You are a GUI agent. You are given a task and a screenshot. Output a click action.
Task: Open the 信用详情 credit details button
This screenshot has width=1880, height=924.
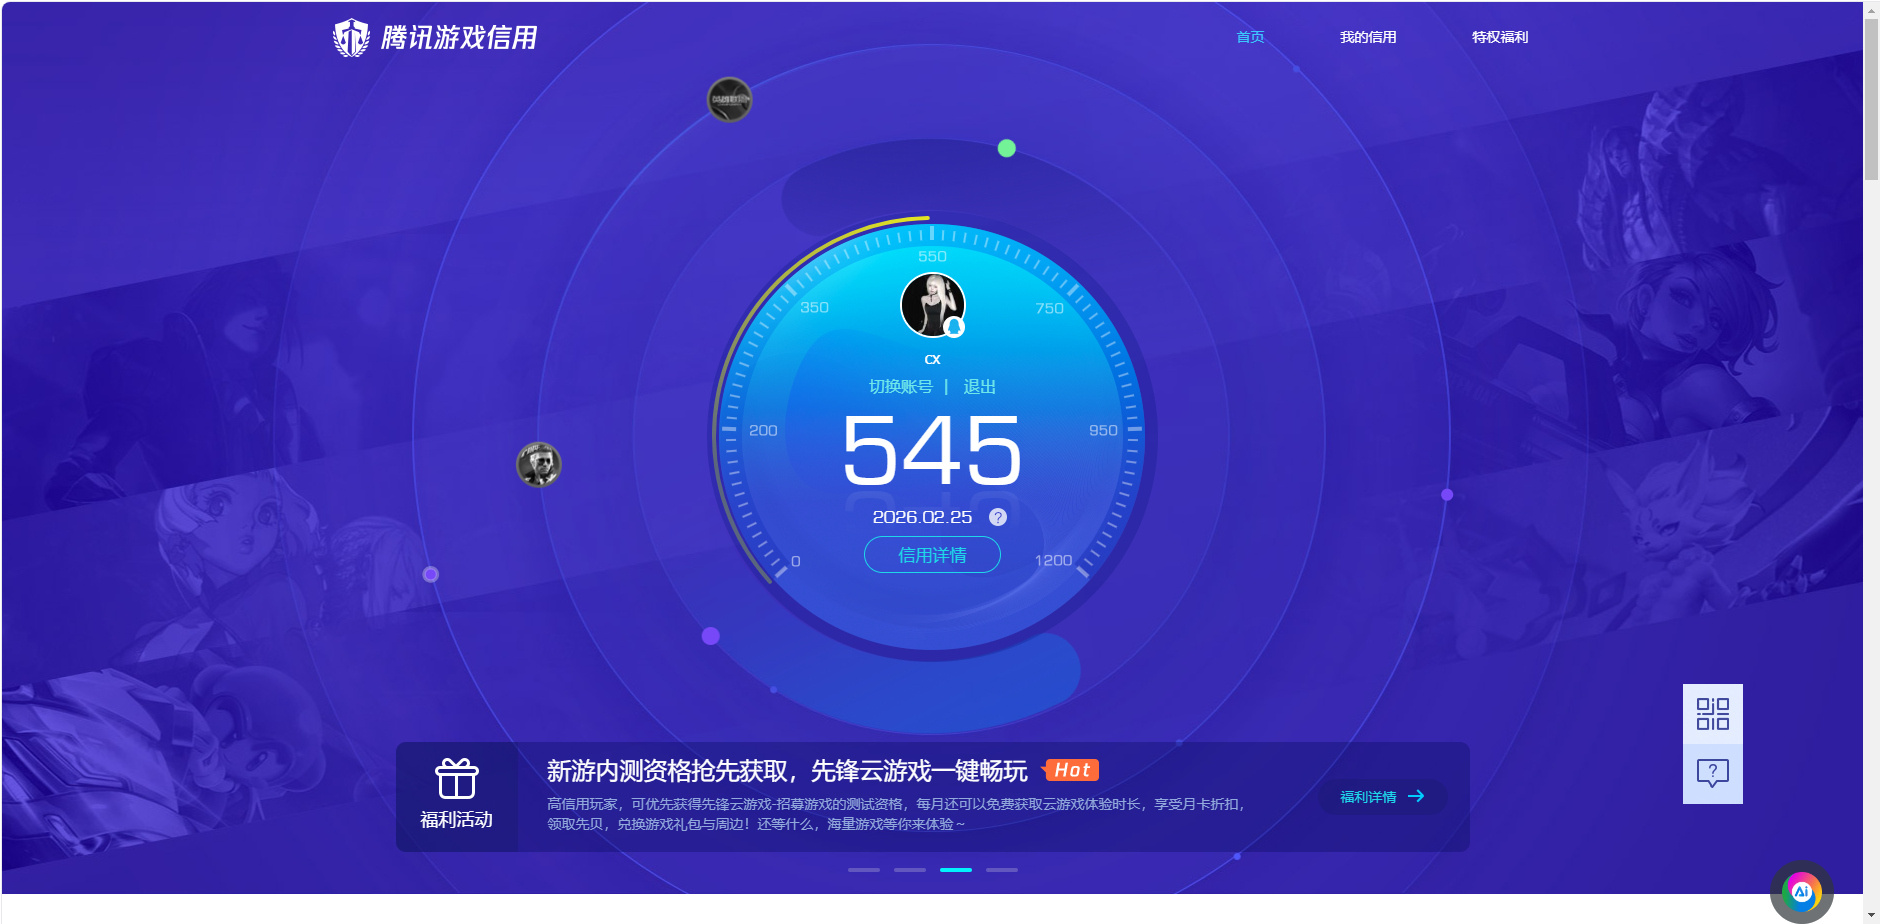tap(931, 554)
